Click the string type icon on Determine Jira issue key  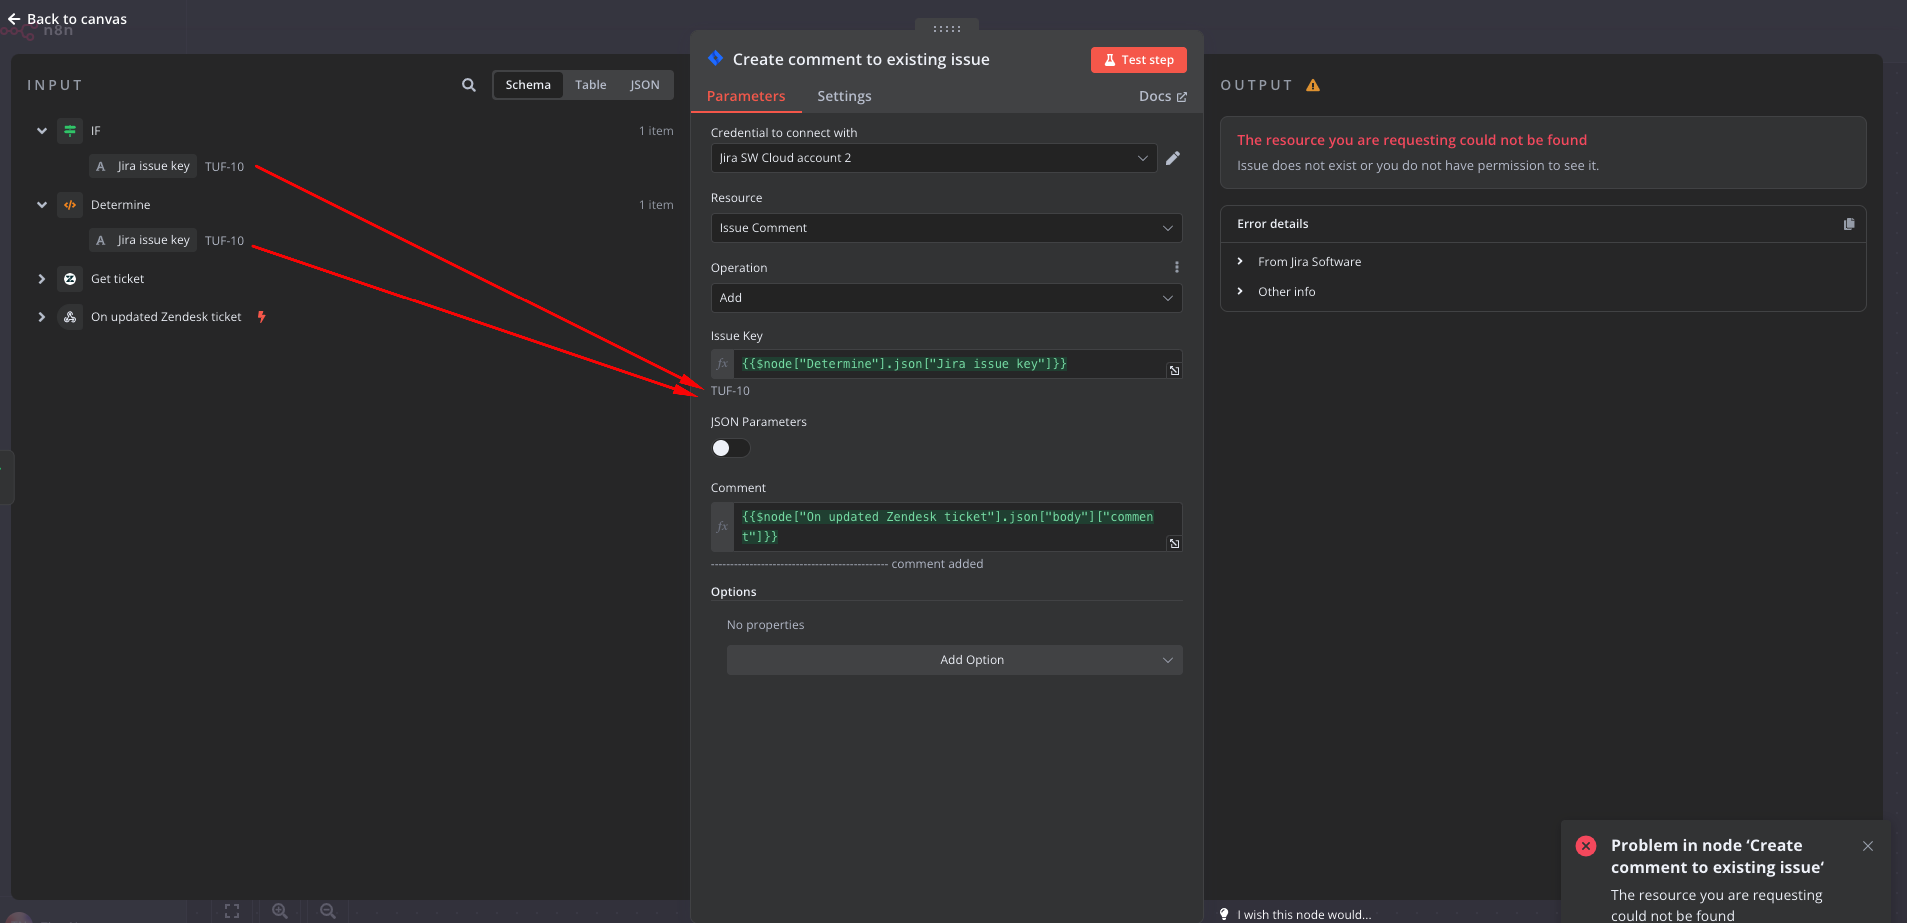click(100, 241)
